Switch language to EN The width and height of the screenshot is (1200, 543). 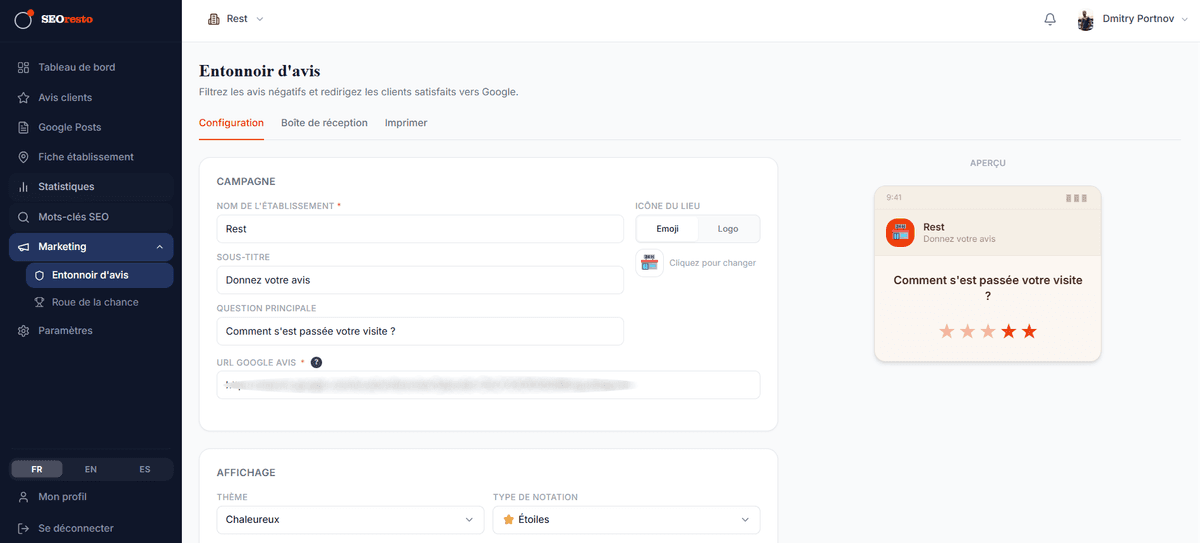(91, 469)
